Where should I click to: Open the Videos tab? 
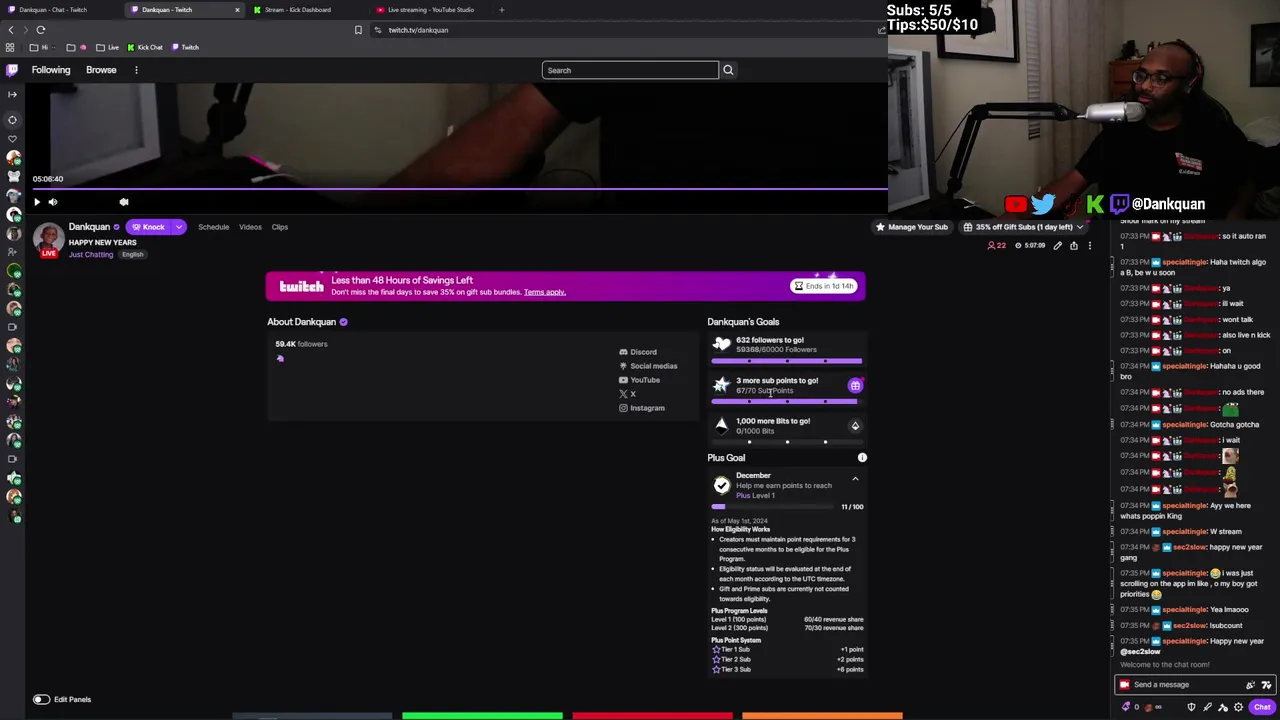point(250,227)
